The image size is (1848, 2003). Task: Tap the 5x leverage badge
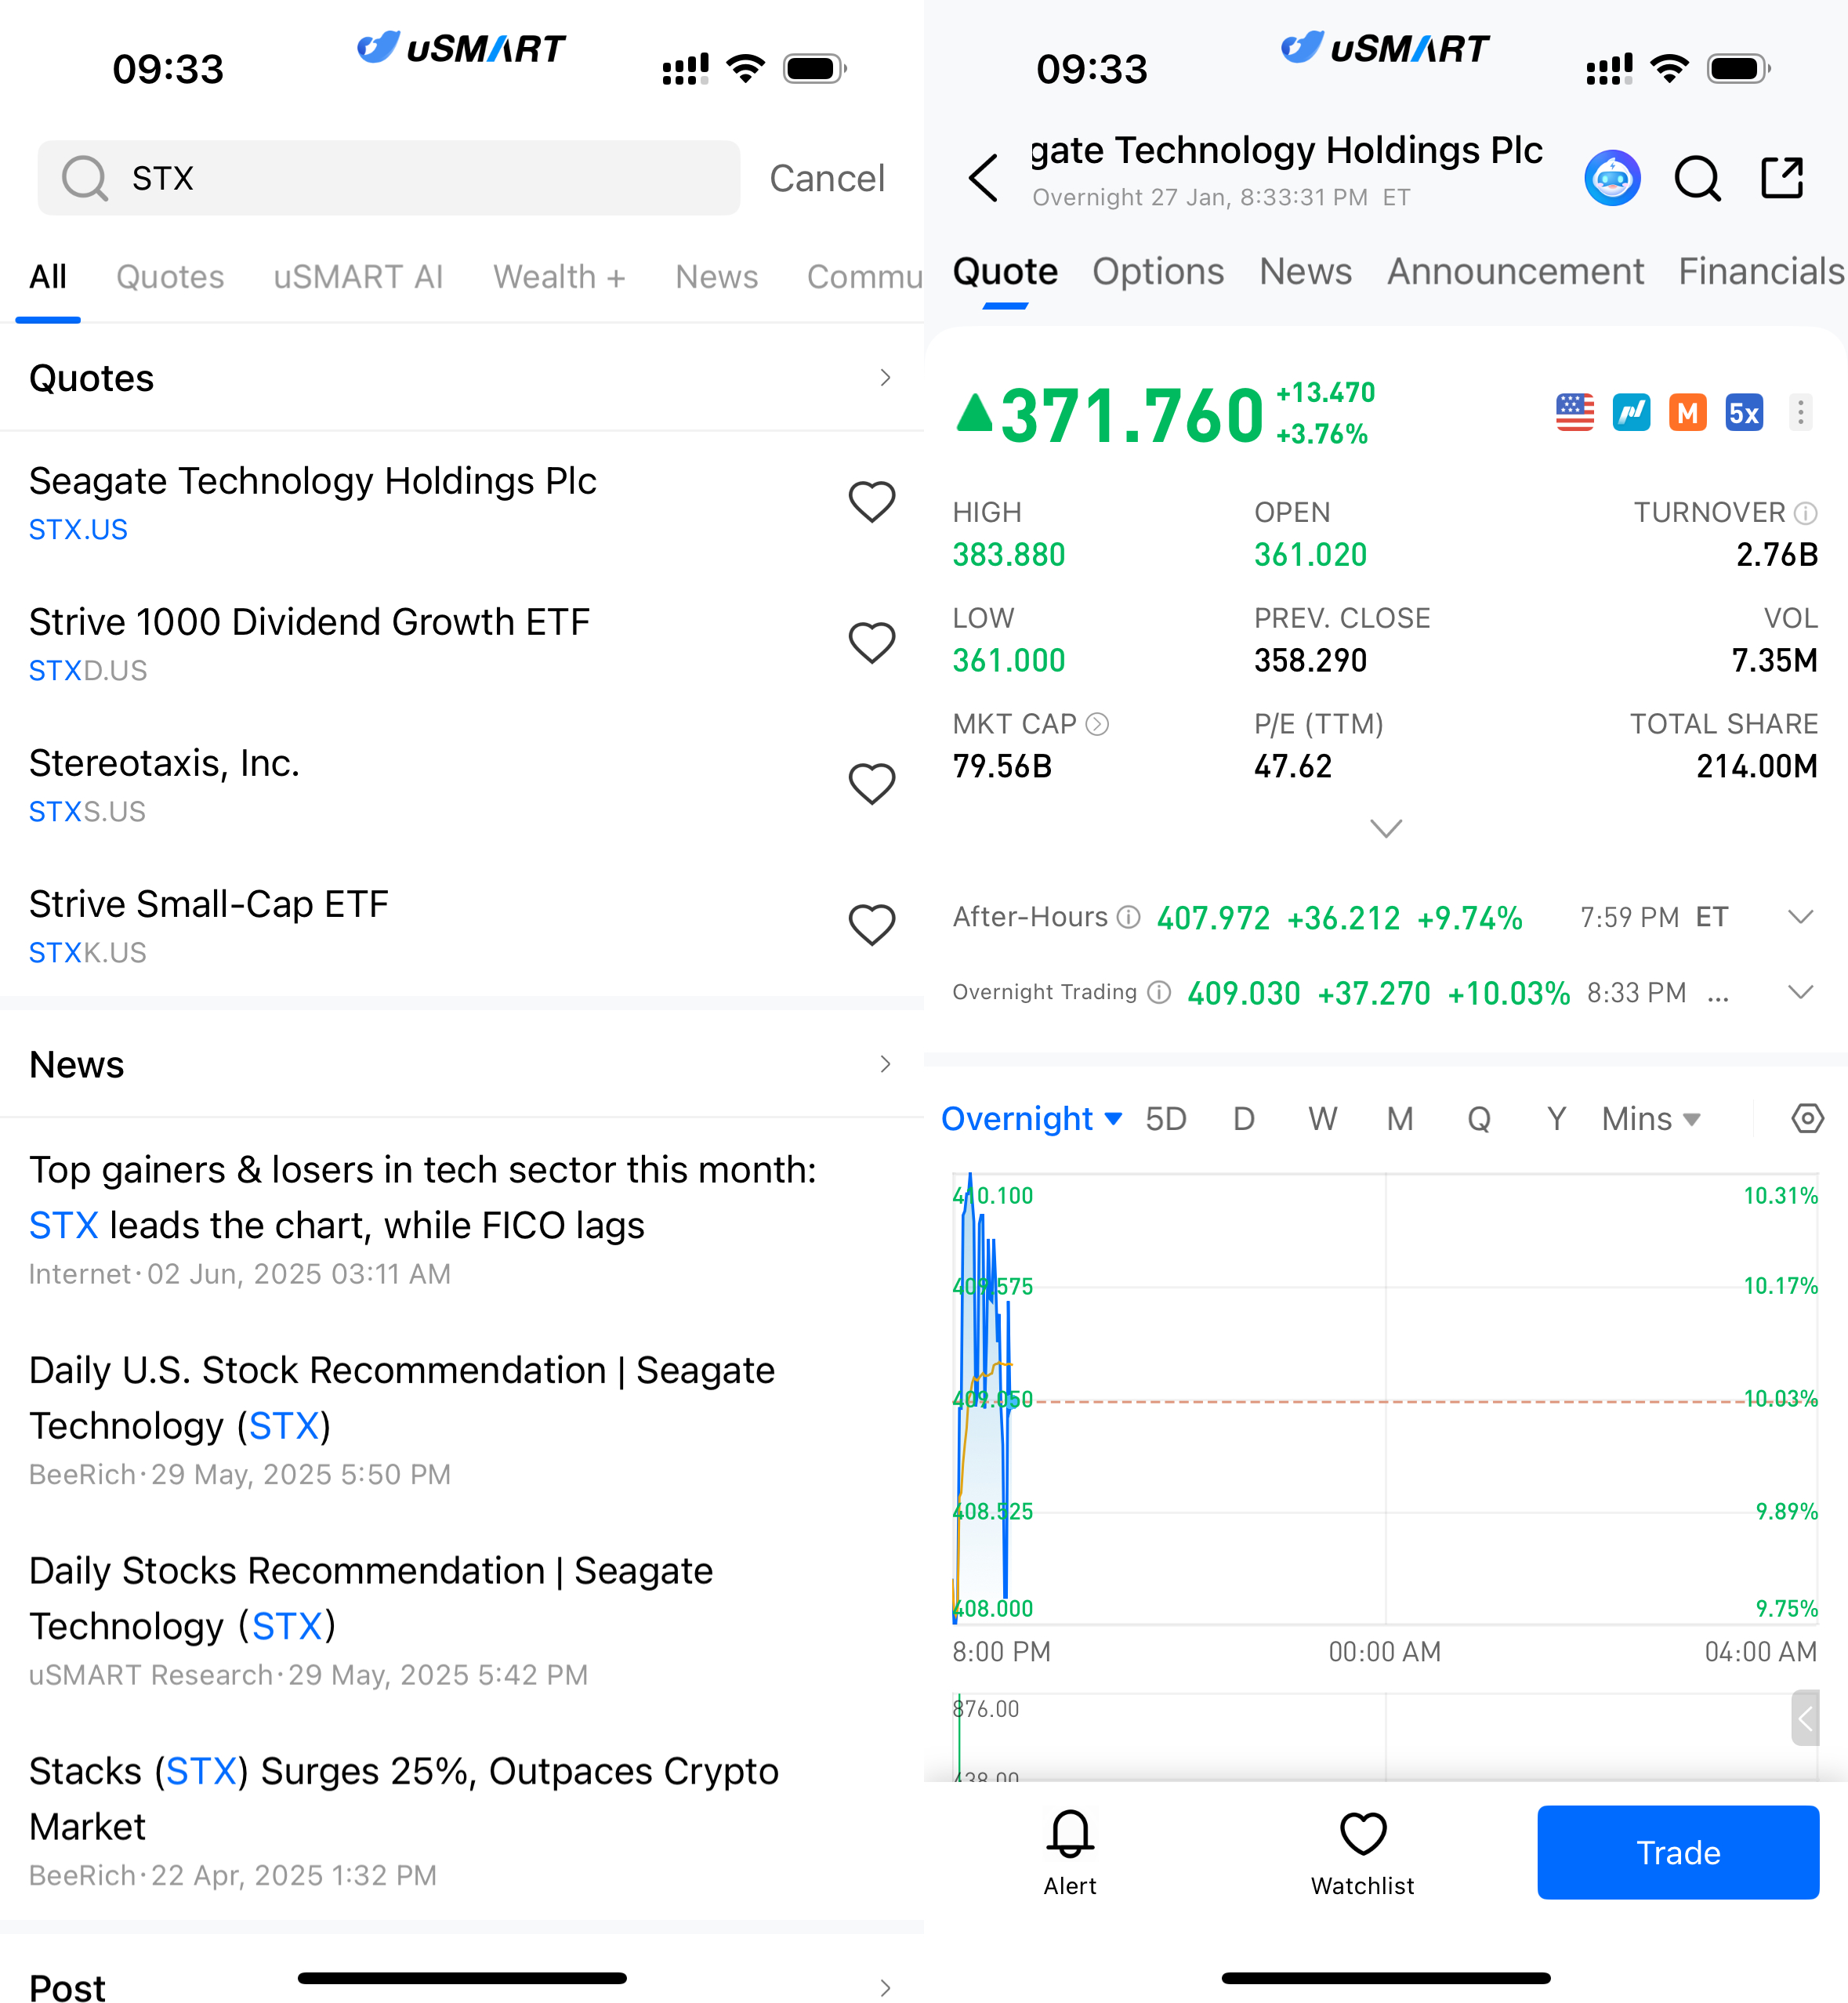click(1743, 412)
